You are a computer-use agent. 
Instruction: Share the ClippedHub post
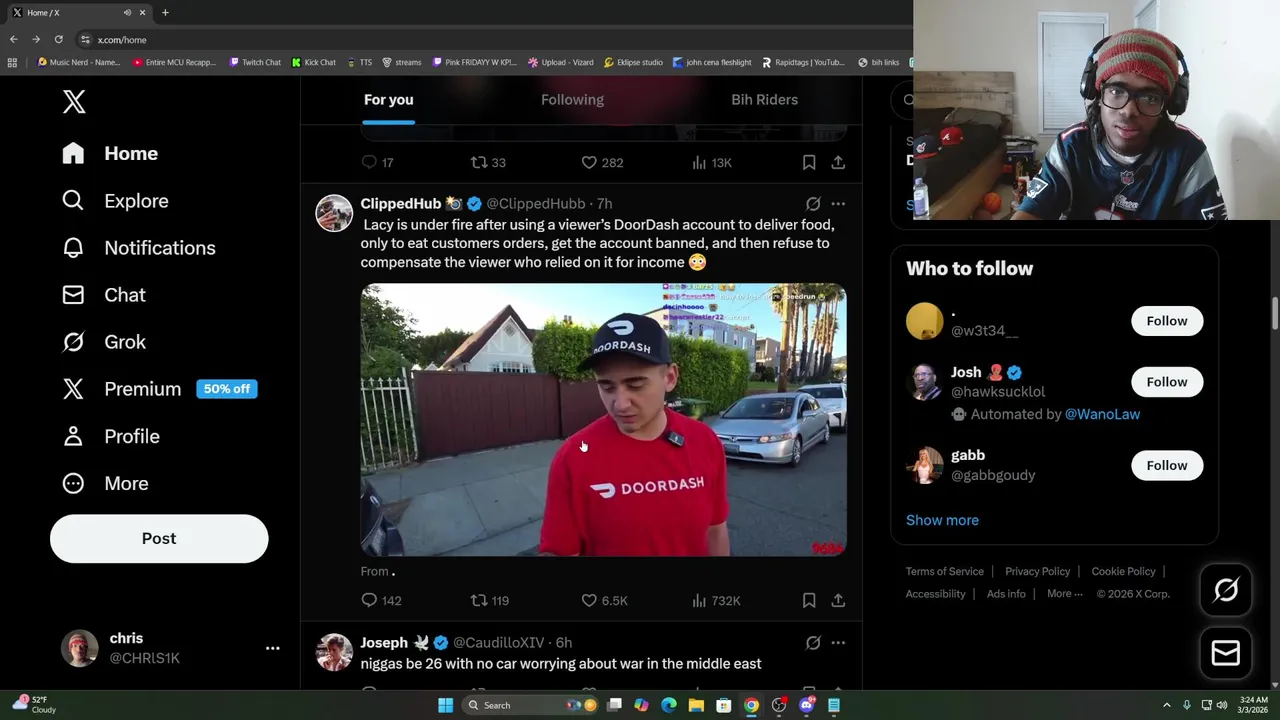(x=838, y=600)
